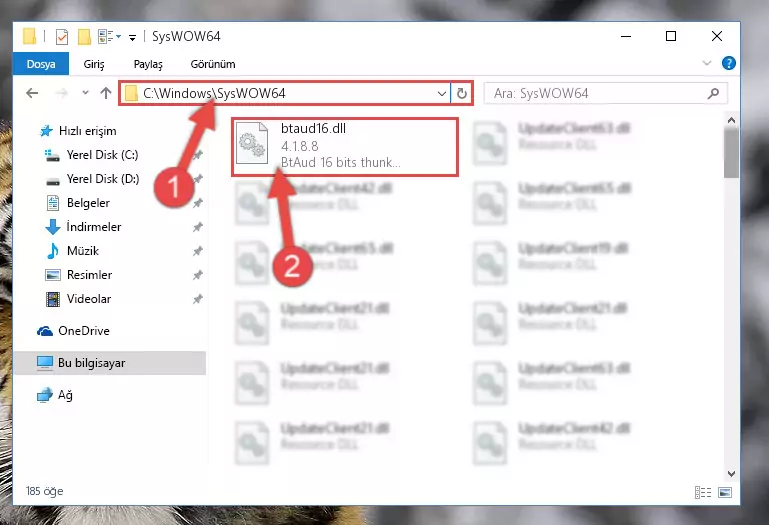
Task: Select Hızlı erişim in the navigation pane
Action: tap(77, 131)
